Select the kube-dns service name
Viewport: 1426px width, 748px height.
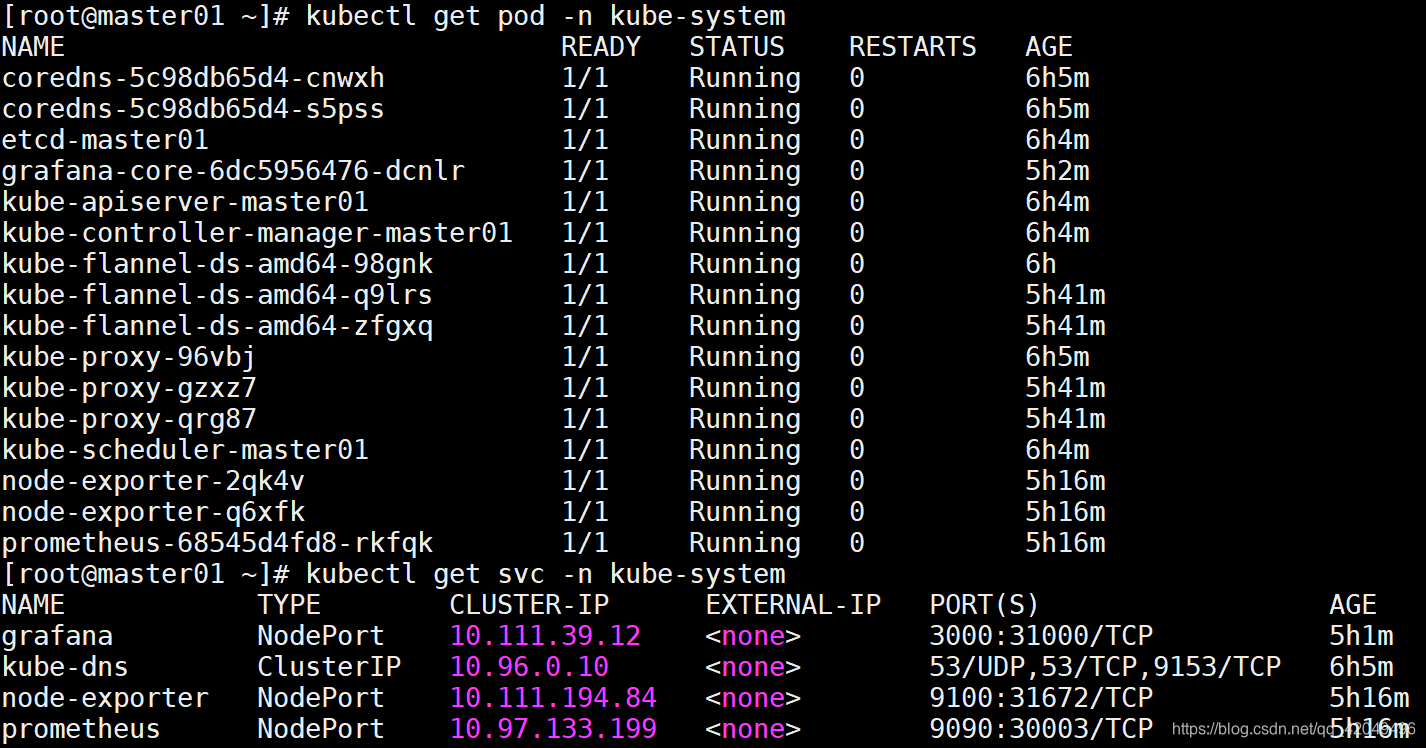65,668
